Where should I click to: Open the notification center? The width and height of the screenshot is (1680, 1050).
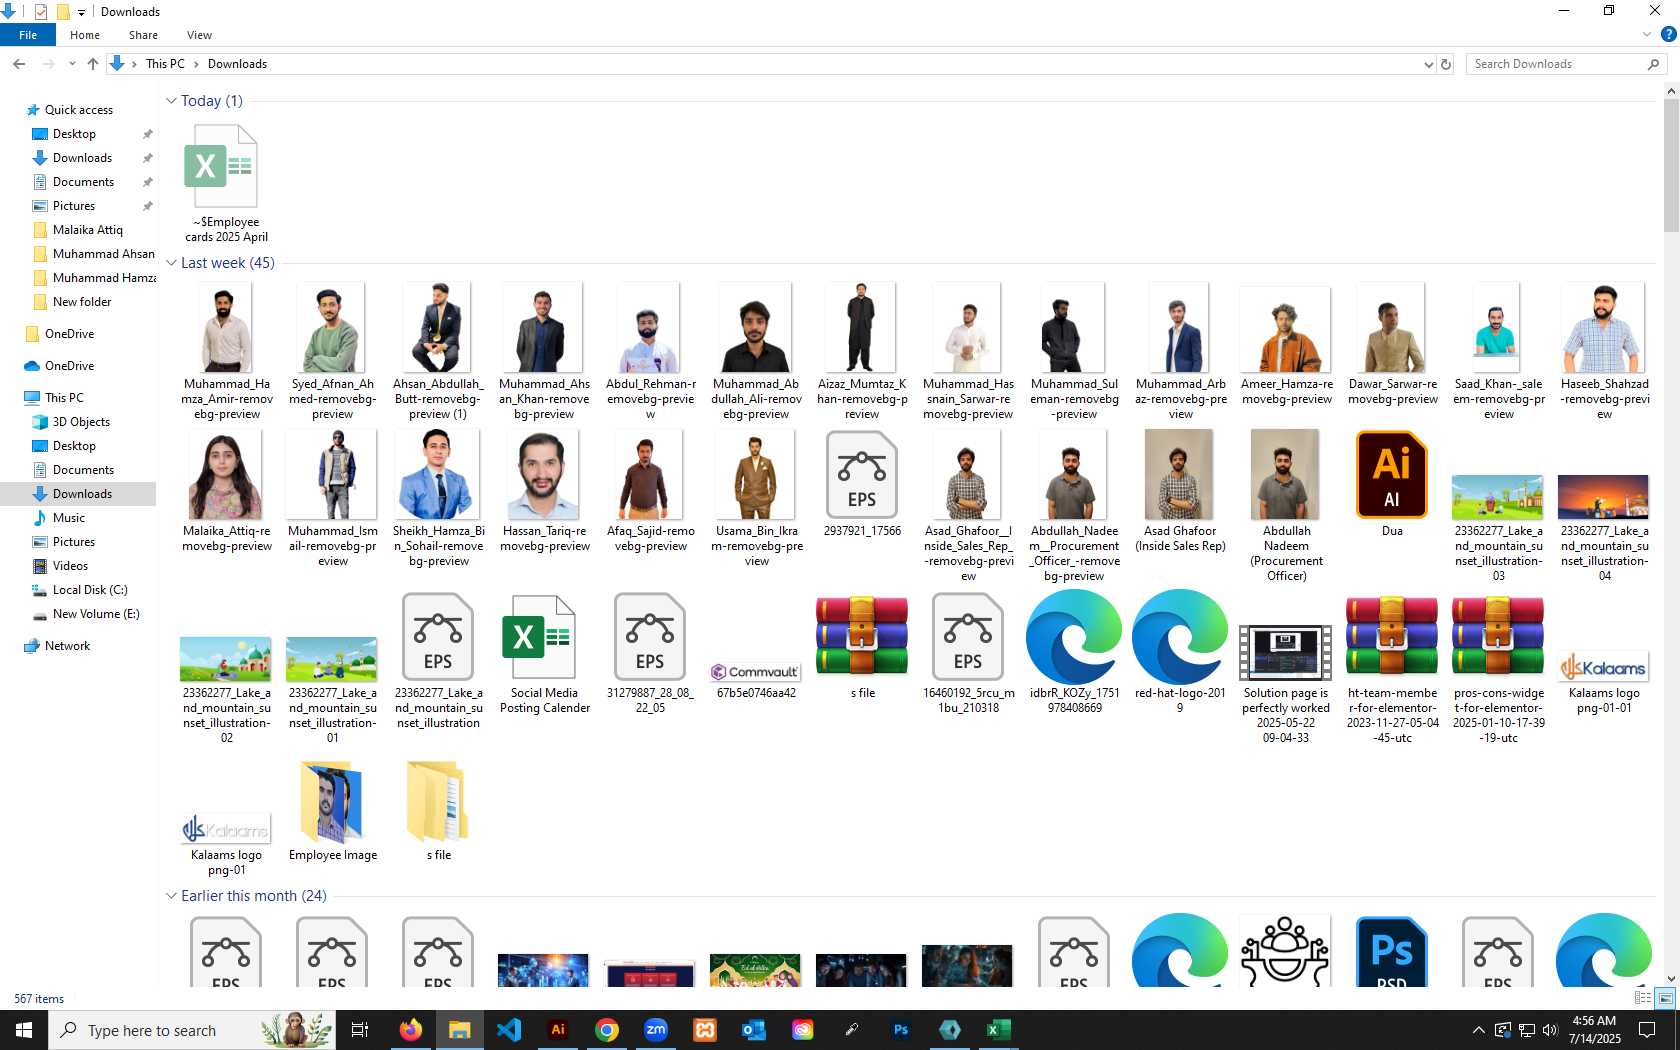tap(1647, 1030)
